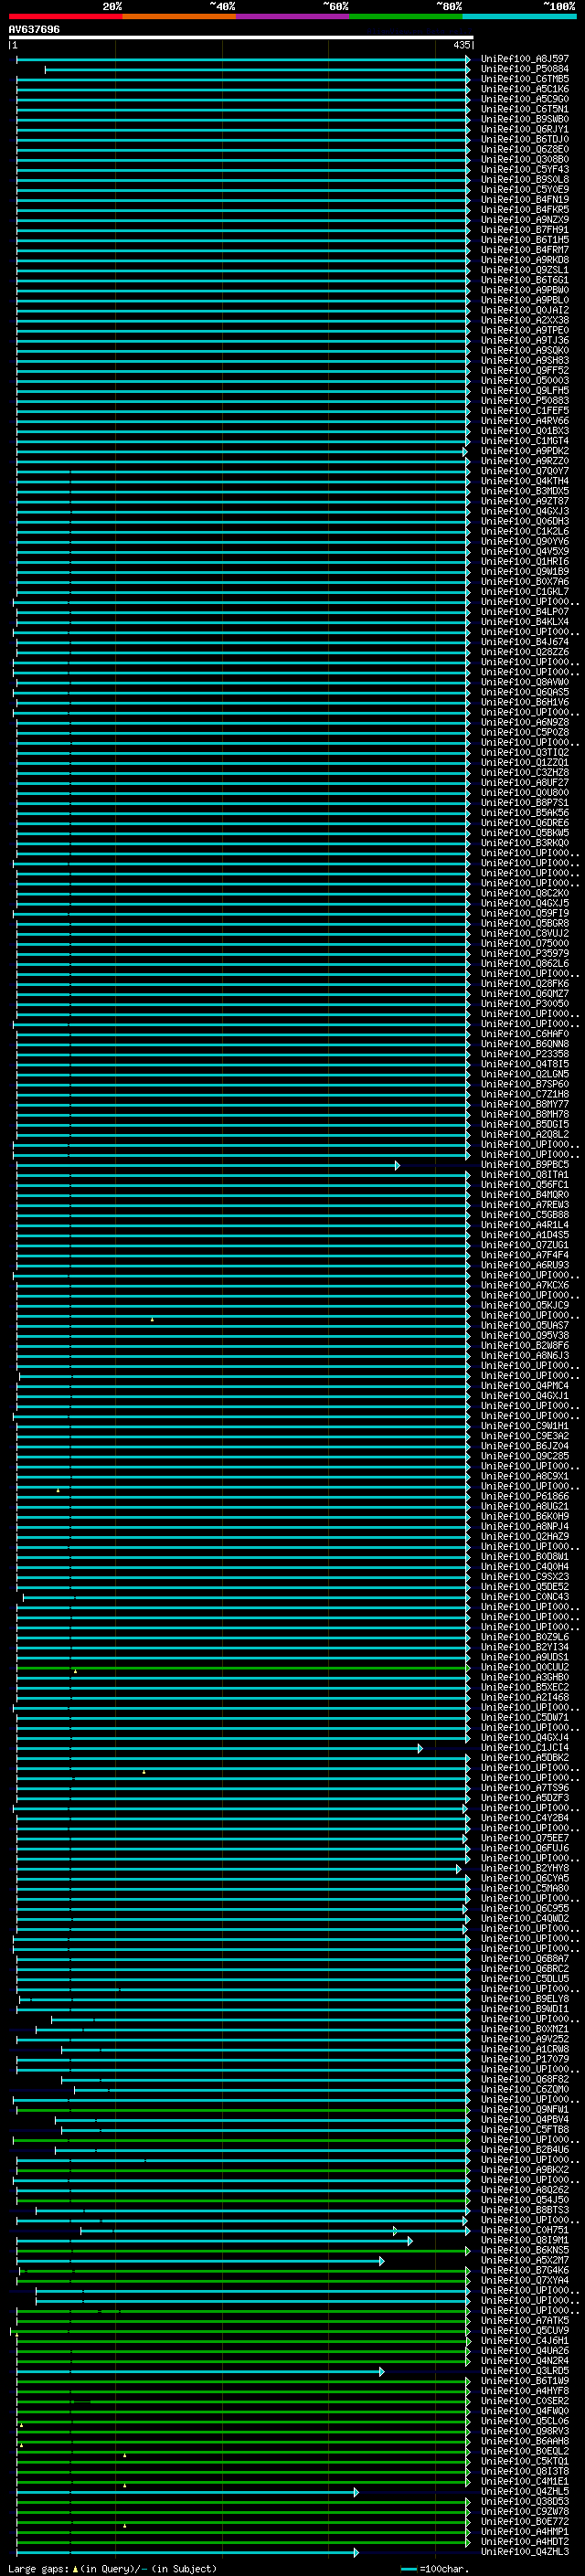
Task: Select hit label UniRef100_C0NC43
Action: (x=524, y=1597)
